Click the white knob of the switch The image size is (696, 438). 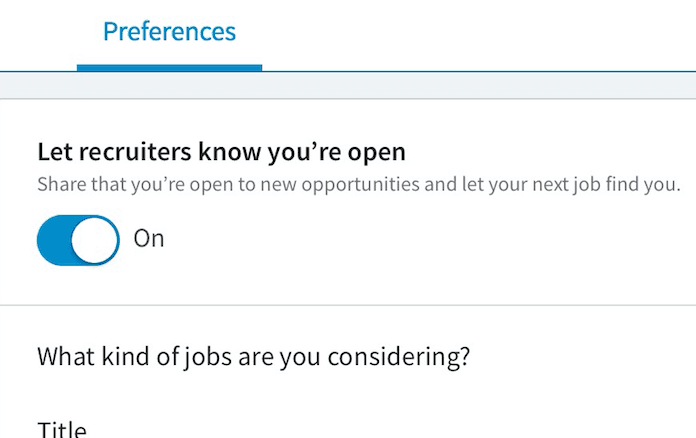point(95,240)
